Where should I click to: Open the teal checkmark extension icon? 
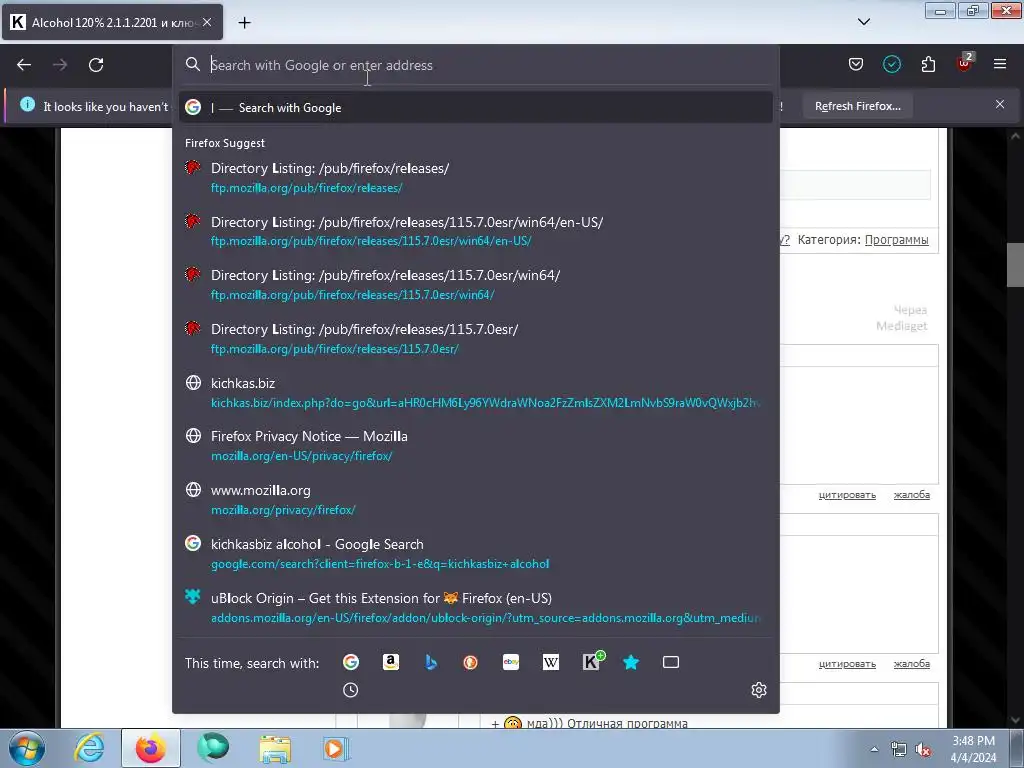(892, 64)
